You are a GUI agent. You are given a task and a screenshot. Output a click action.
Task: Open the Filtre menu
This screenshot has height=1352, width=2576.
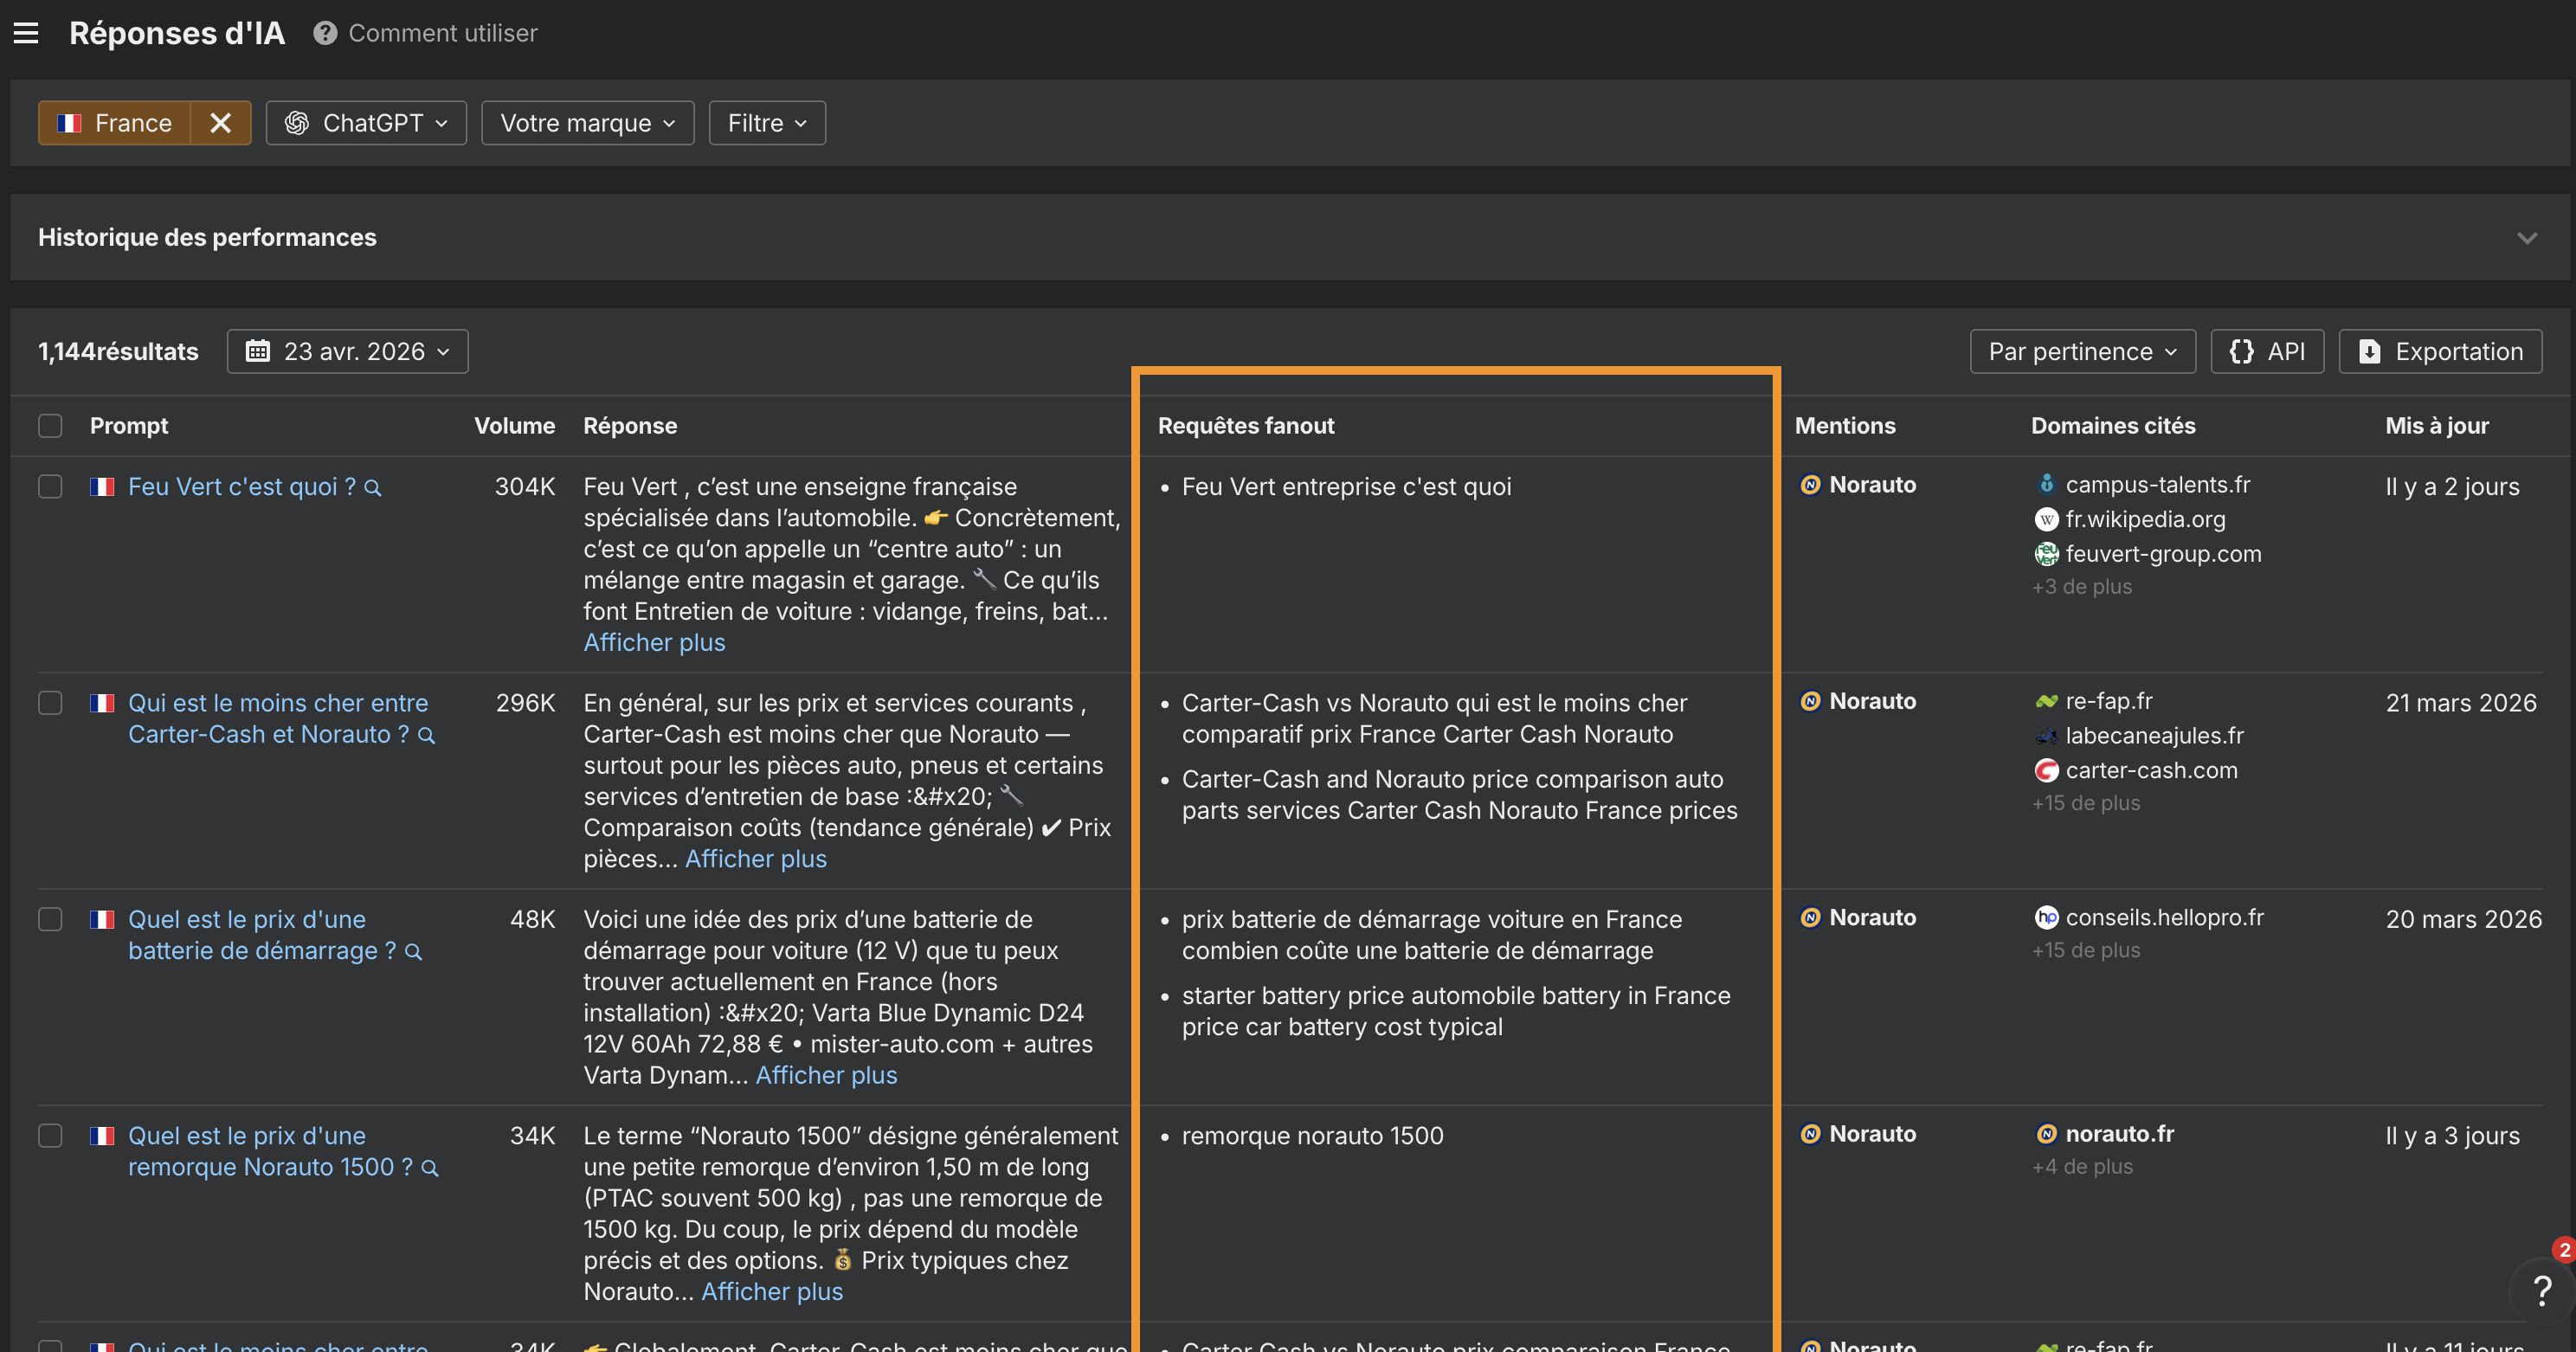pos(765,122)
